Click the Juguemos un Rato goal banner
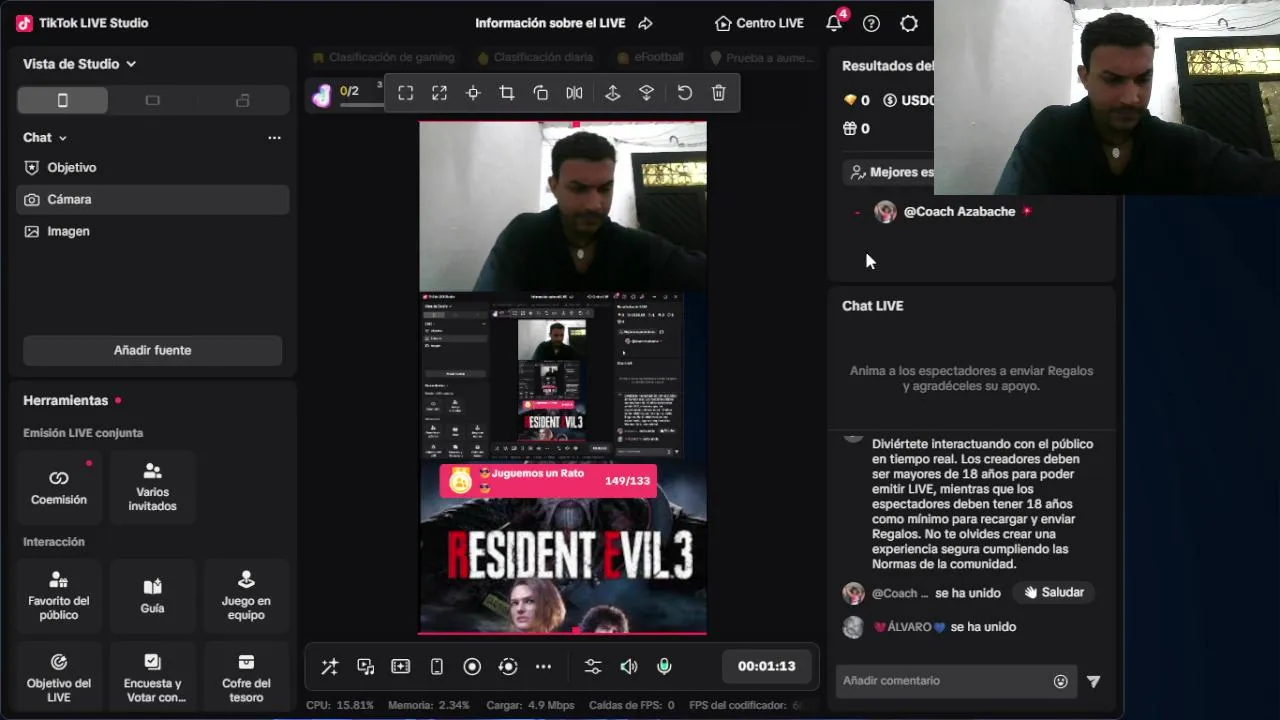Image resolution: width=1280 pixels, height=720 pixels. click(548, 481)
